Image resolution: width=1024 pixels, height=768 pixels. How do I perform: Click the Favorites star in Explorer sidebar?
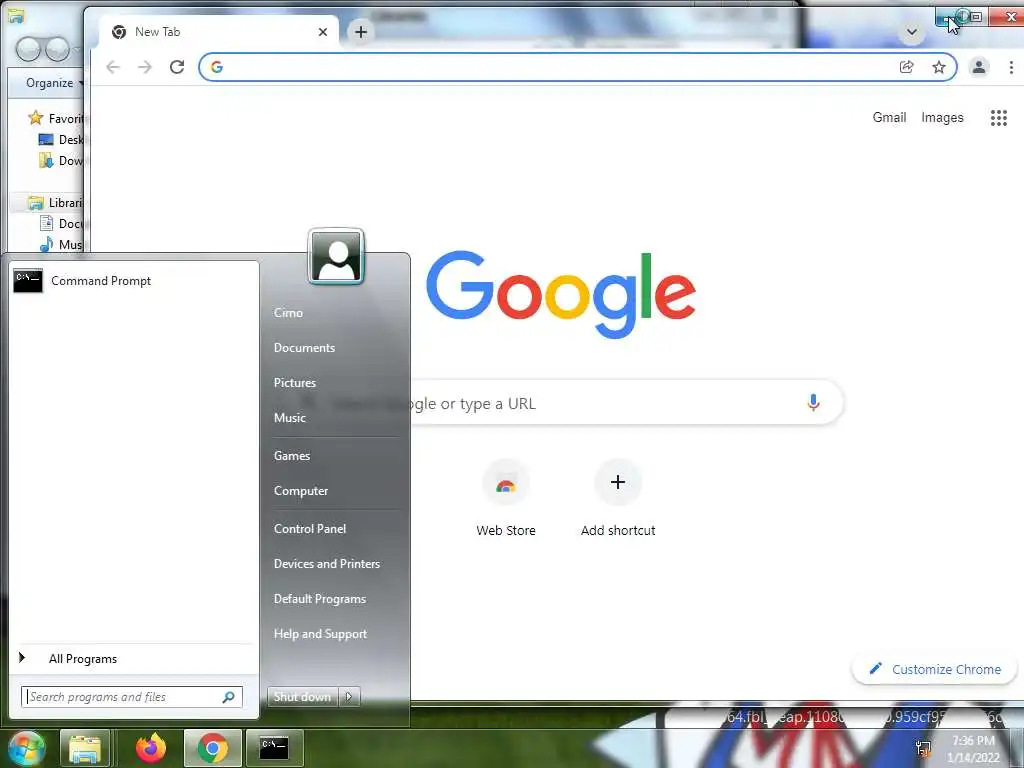[35, 118]
